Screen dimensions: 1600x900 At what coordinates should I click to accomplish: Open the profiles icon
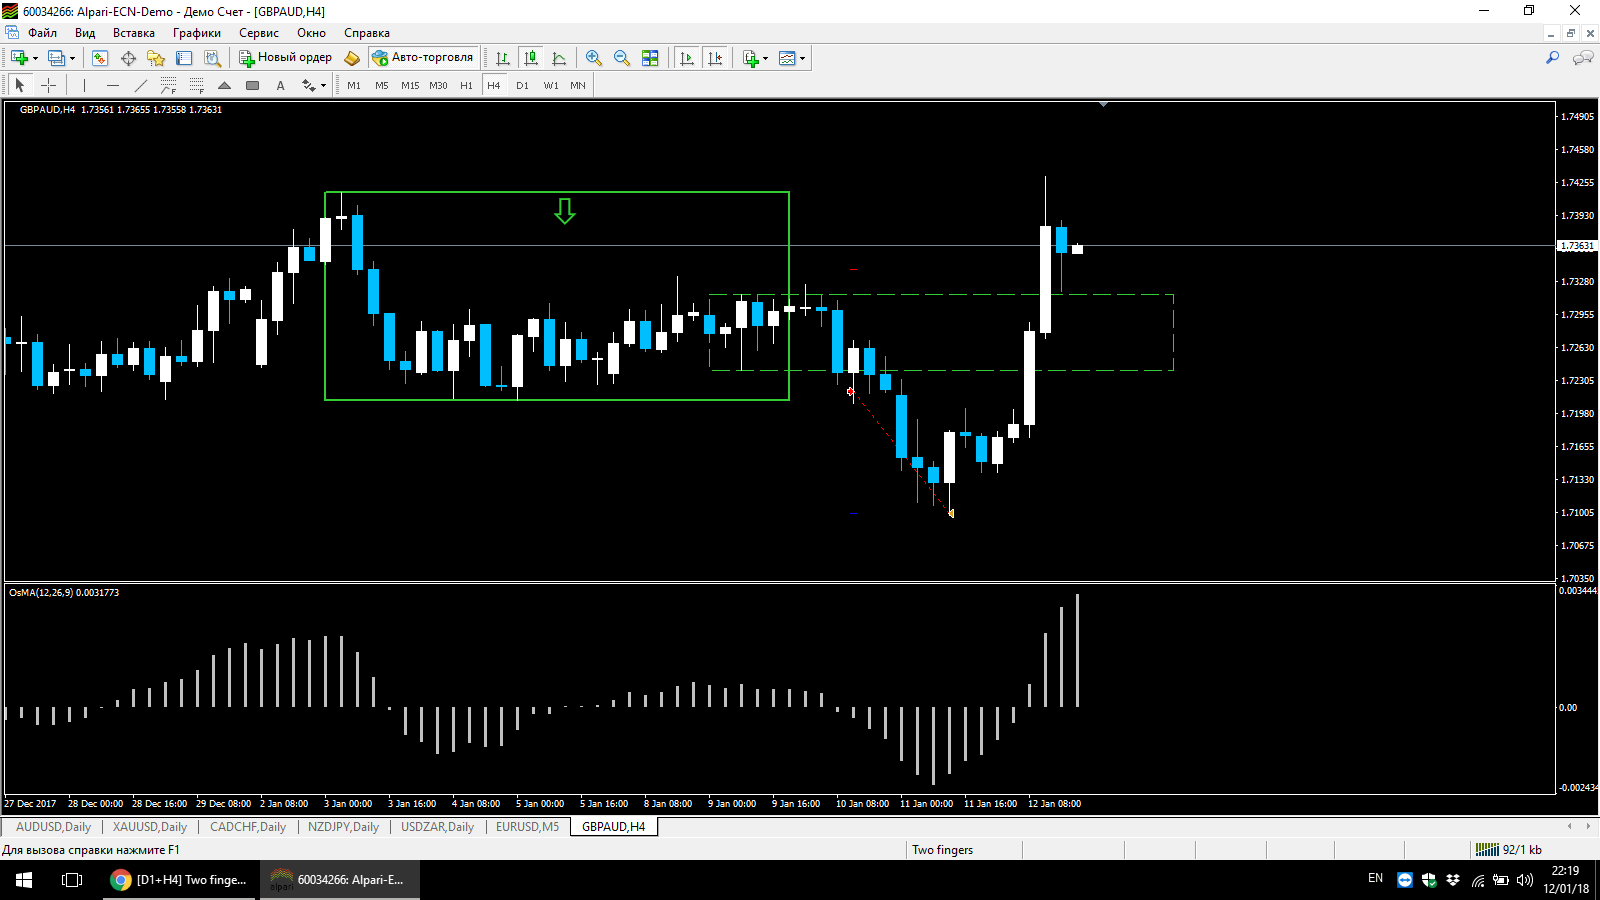tap(56, 58)
